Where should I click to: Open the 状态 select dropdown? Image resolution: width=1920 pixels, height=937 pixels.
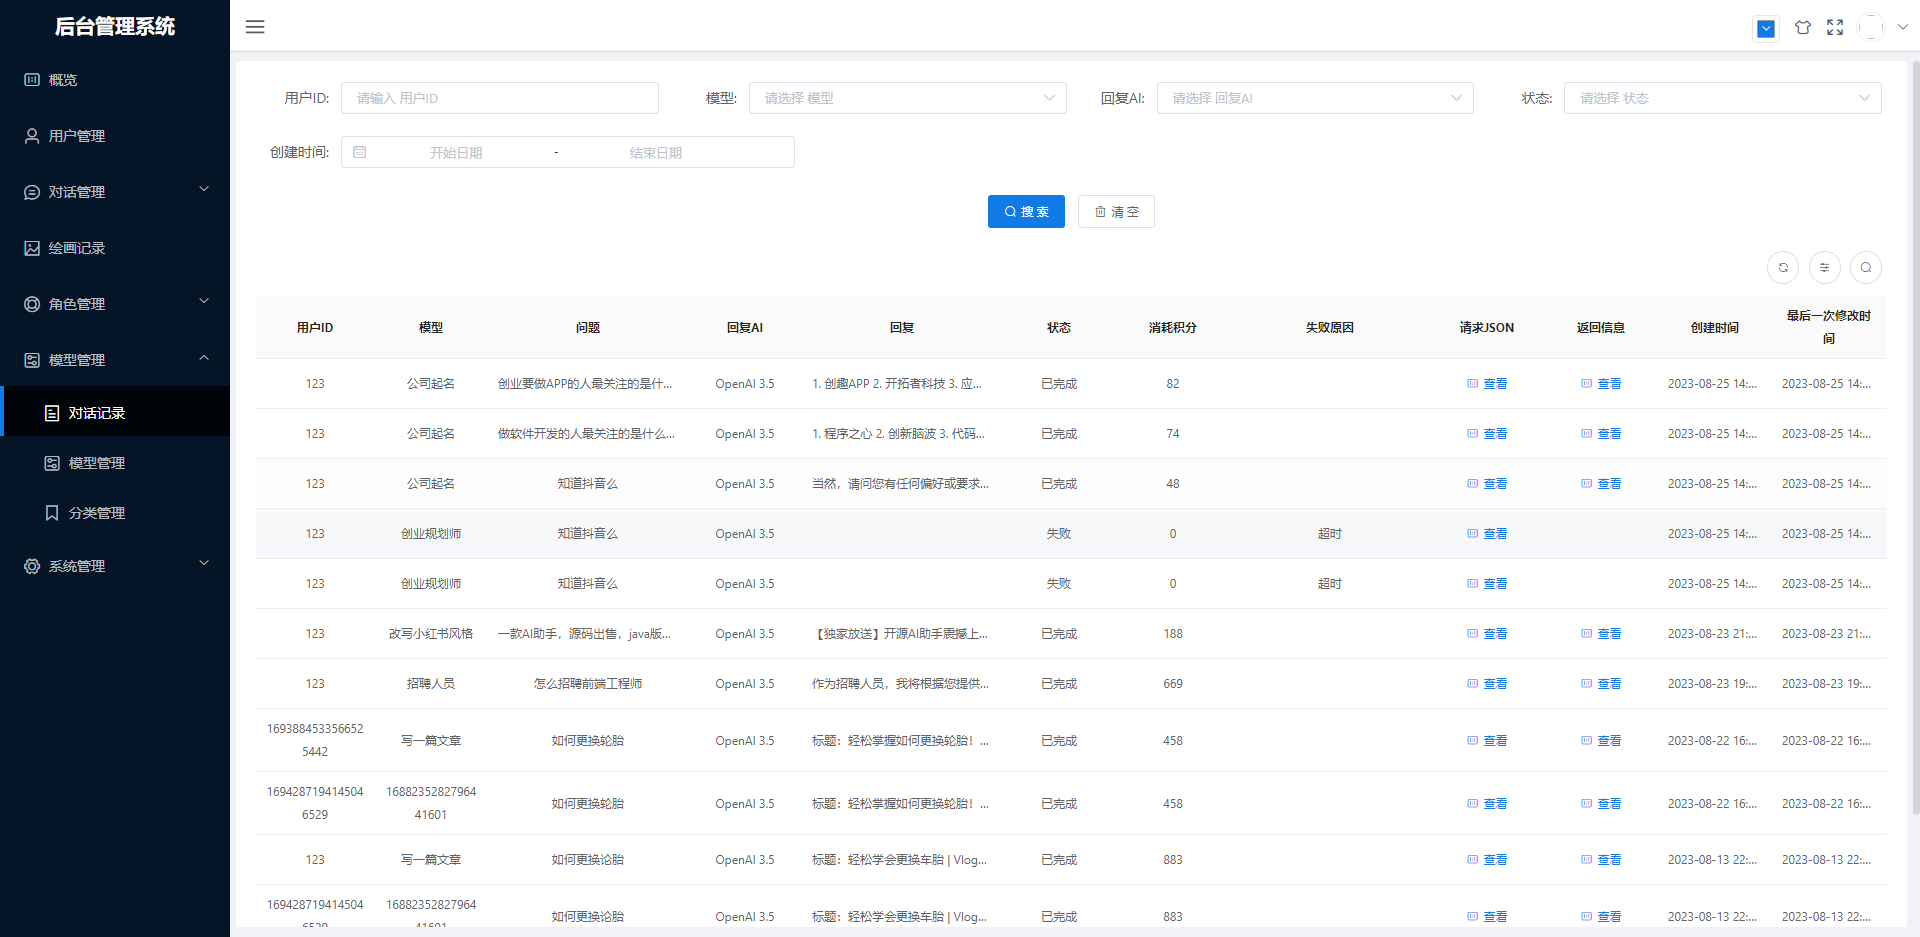click(1721, 98)
